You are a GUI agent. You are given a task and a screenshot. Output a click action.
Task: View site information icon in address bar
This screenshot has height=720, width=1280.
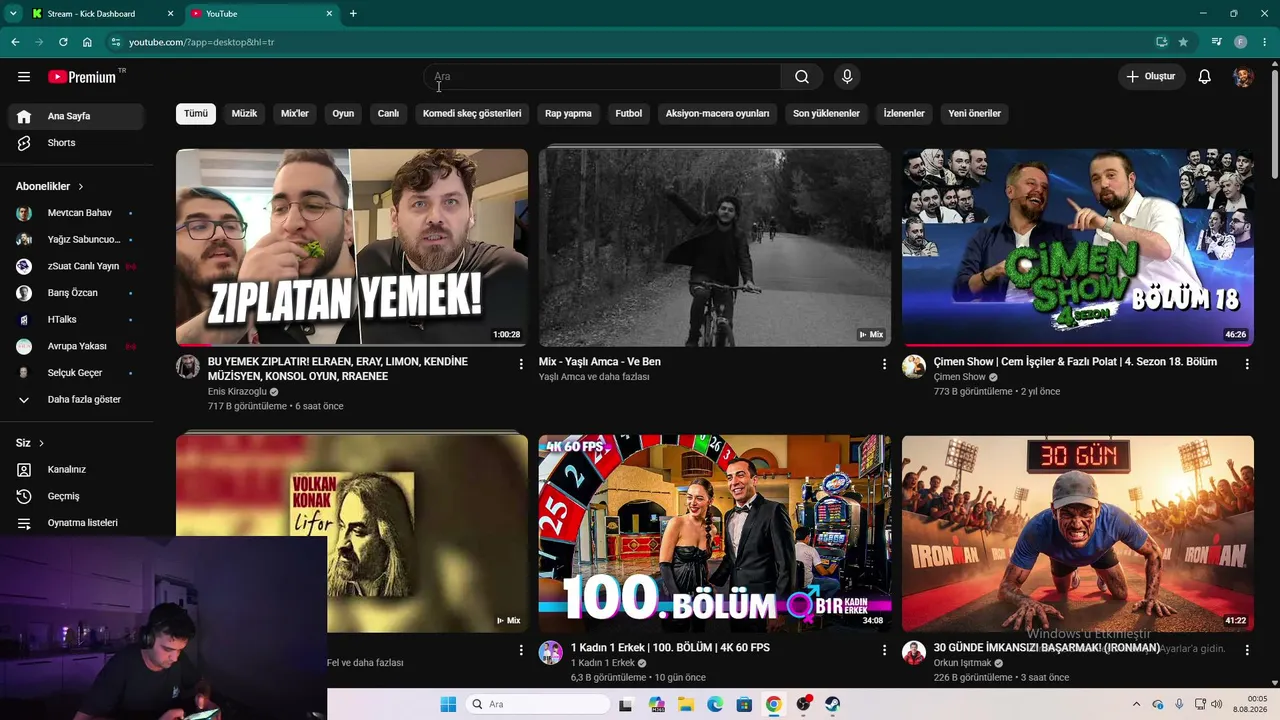click(x=116, y=42)
